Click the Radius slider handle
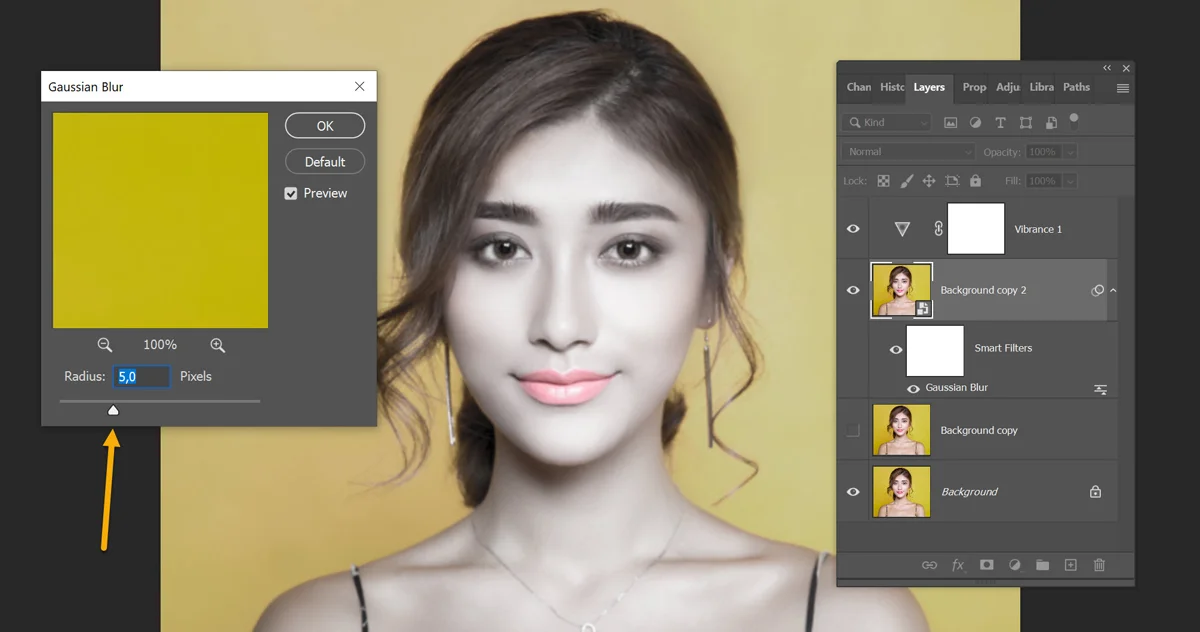The image size is (1200, 632). tap(113, 410)
